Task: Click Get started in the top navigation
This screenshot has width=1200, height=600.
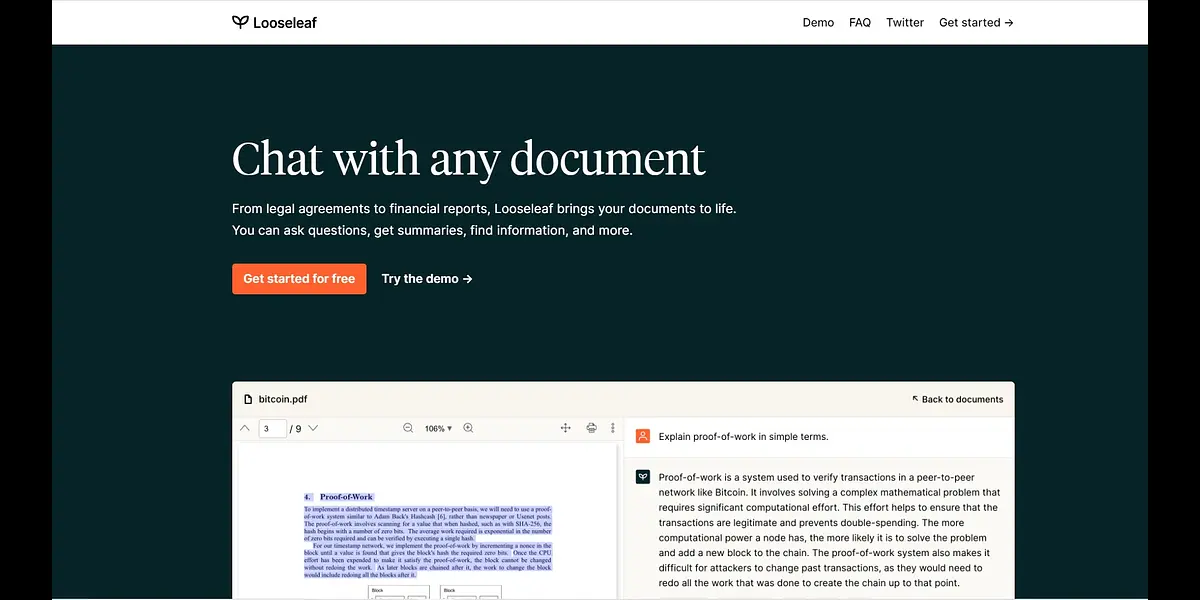Action: (976, 22)
